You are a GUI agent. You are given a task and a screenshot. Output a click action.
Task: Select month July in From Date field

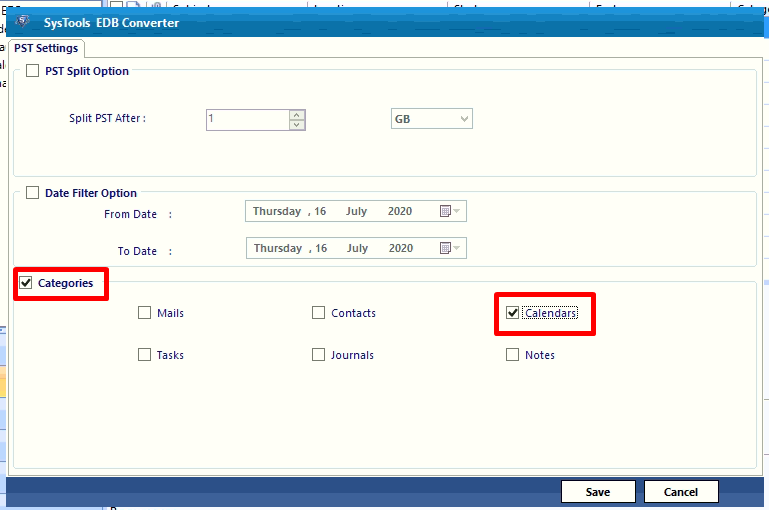pyautogui.click(x=357, y=211)
